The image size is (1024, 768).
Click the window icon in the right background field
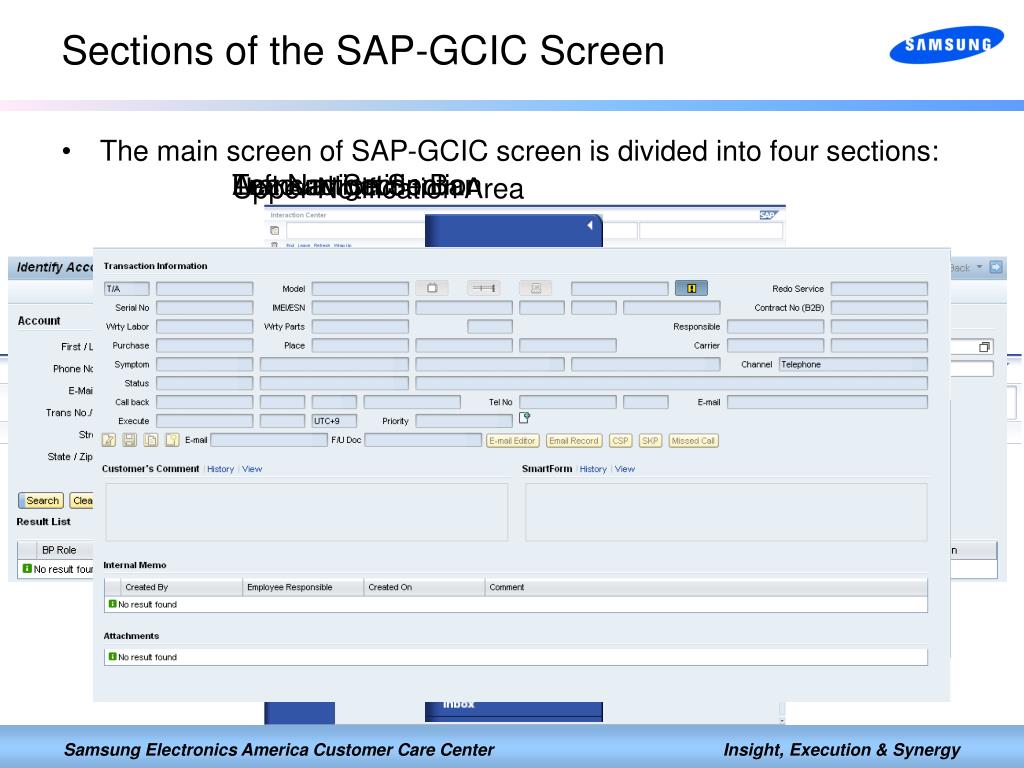tap(985, 347)
